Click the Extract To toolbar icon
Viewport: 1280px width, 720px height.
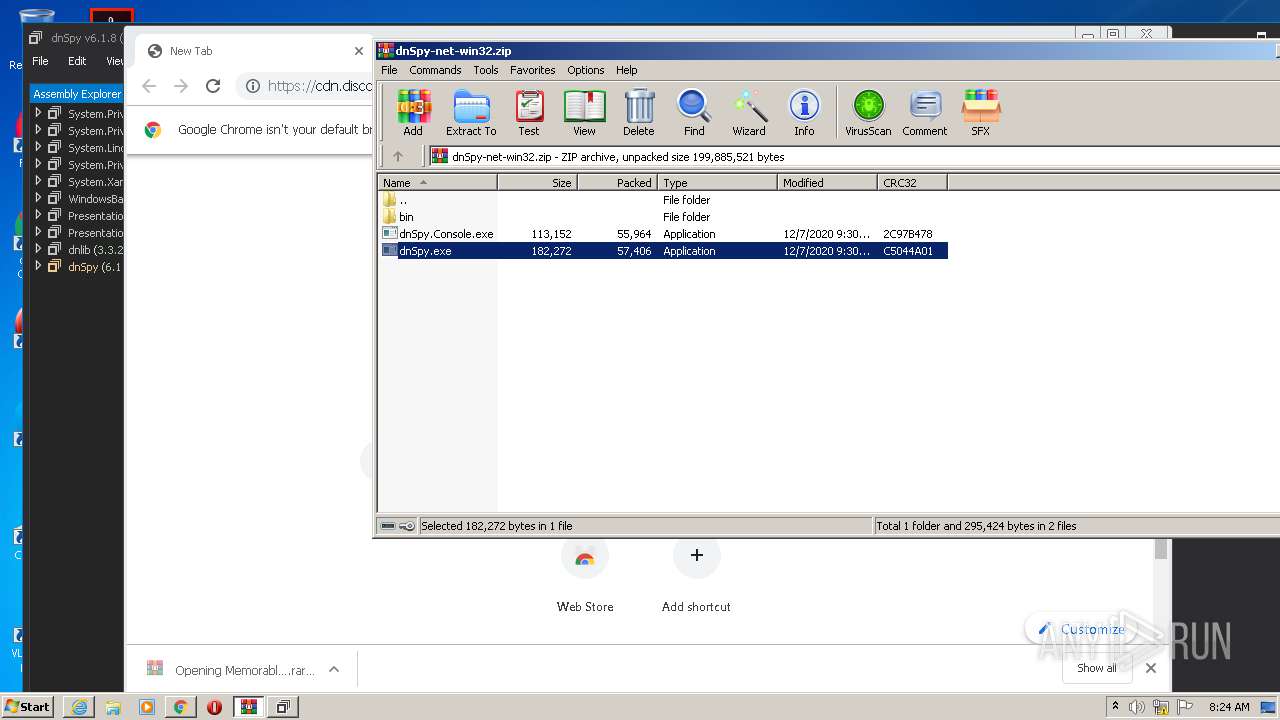pyautogui.click(x=471, y=112)
